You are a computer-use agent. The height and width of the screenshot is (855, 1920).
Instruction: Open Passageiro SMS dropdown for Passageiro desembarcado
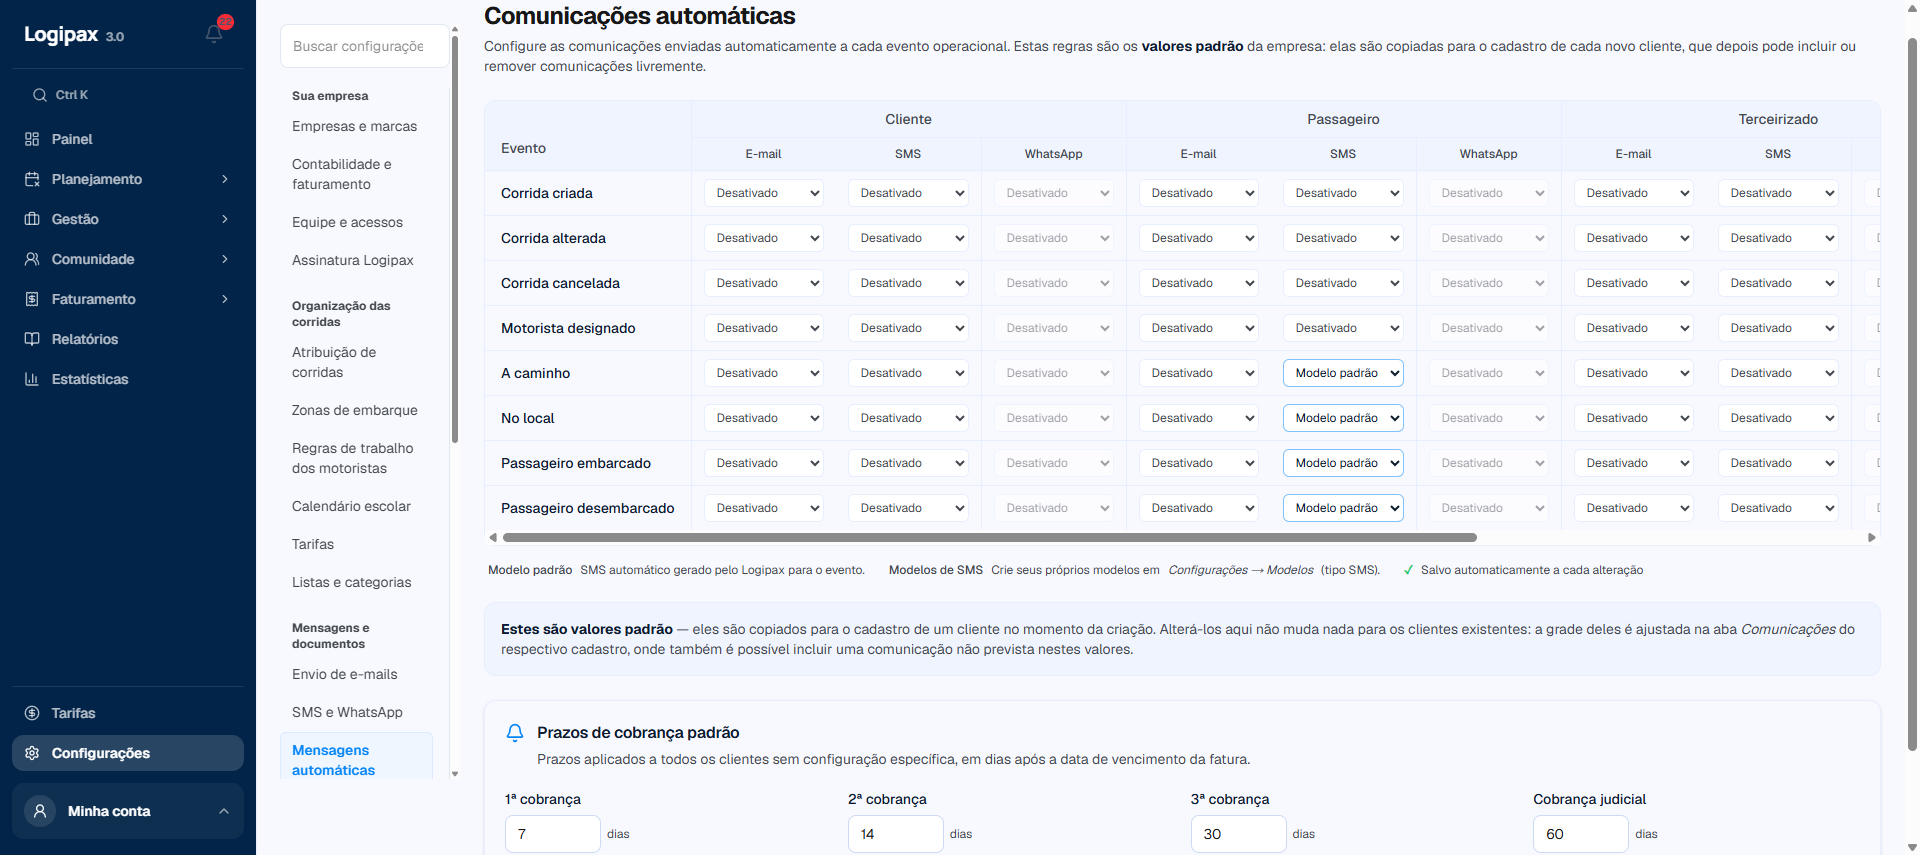click(1343, 508)
